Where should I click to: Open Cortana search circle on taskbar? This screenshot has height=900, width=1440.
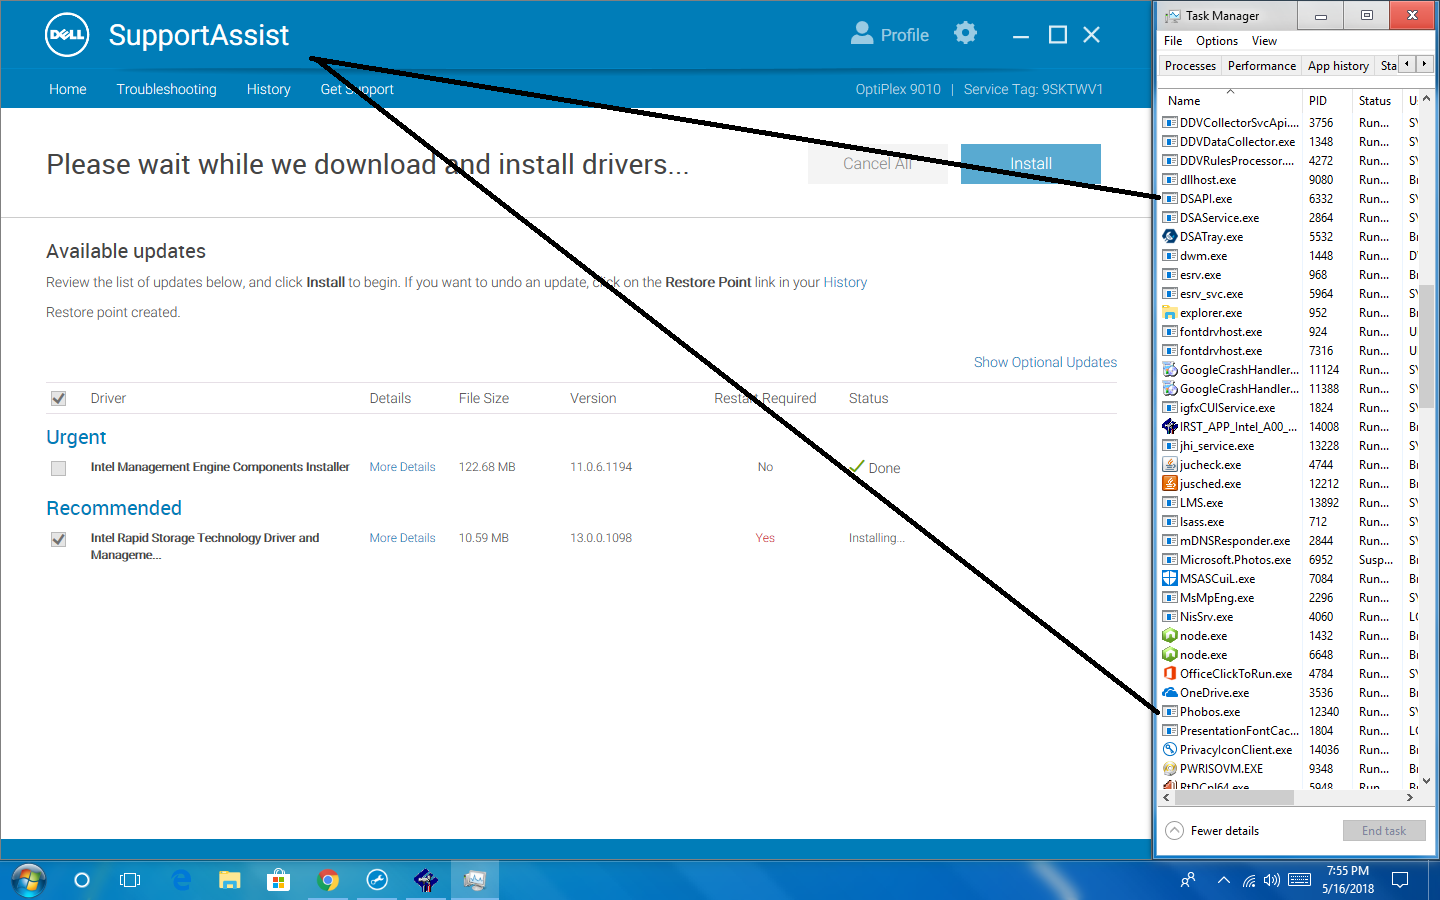tap(82, 880)
